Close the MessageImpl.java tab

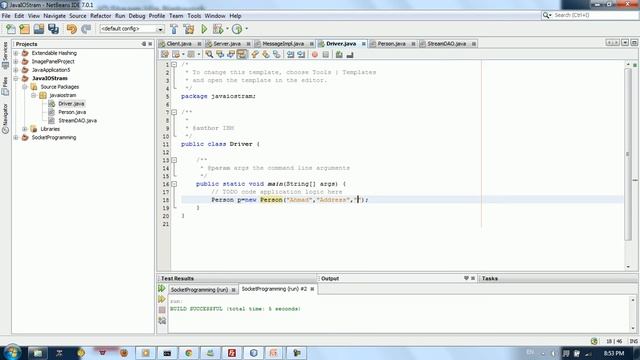(x=311, y=44)
